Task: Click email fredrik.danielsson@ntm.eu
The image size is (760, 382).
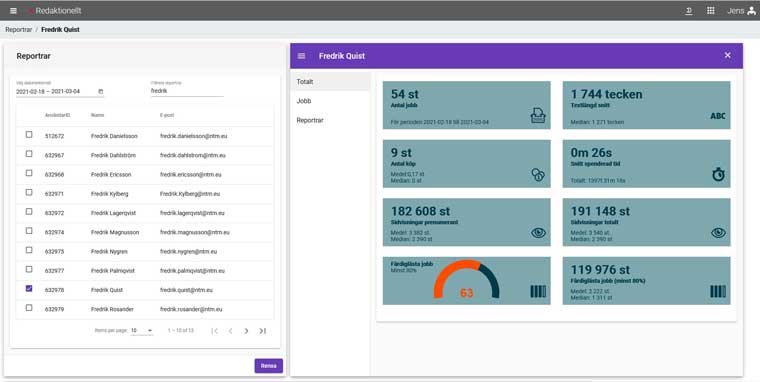Action: (x=193, y=136)
